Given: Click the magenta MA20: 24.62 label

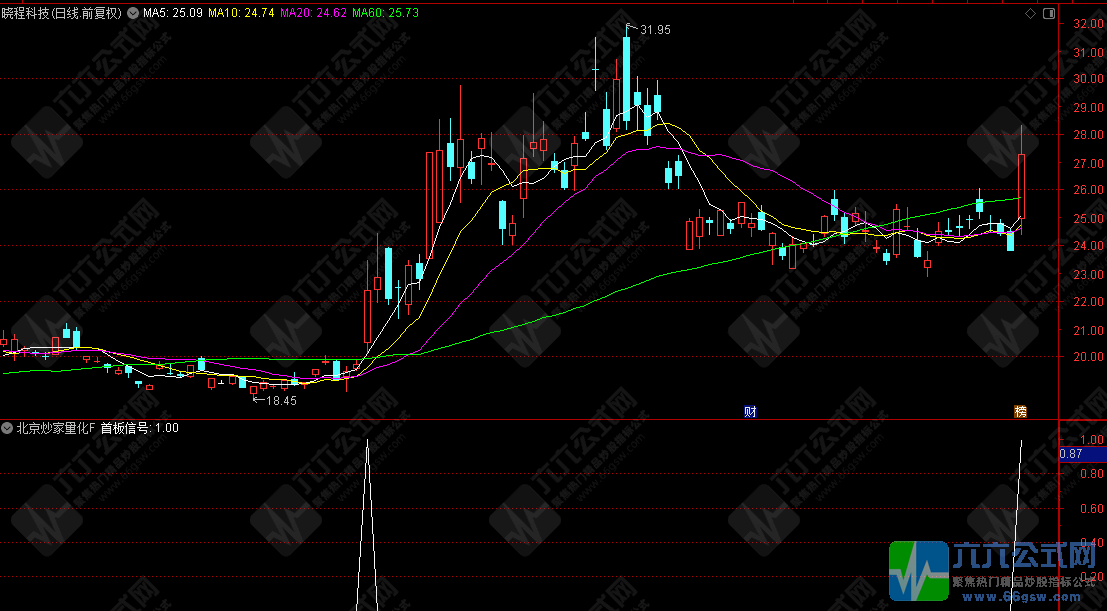Looking at the screenshot, I should [313, 14].
